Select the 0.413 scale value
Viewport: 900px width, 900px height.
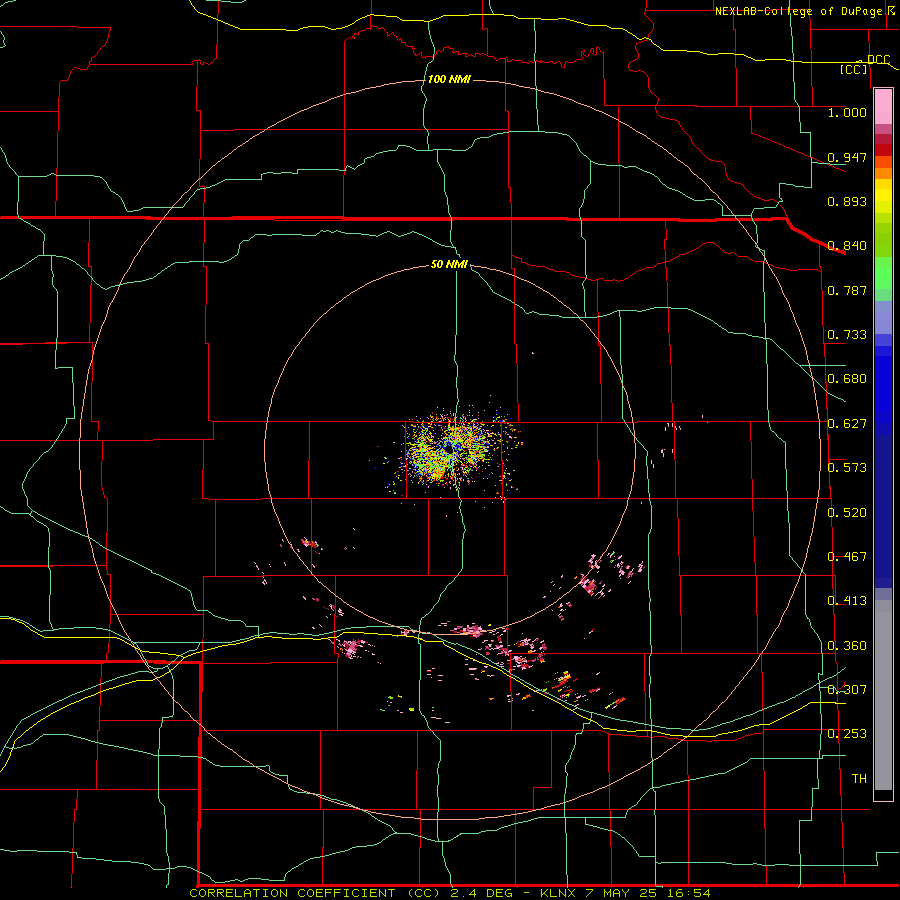[x=847, y=601]
